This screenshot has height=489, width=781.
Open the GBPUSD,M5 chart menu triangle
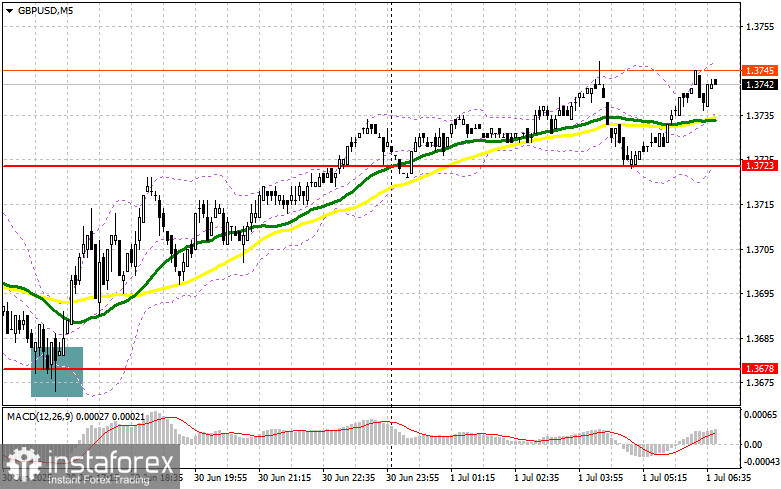point(10,10)
